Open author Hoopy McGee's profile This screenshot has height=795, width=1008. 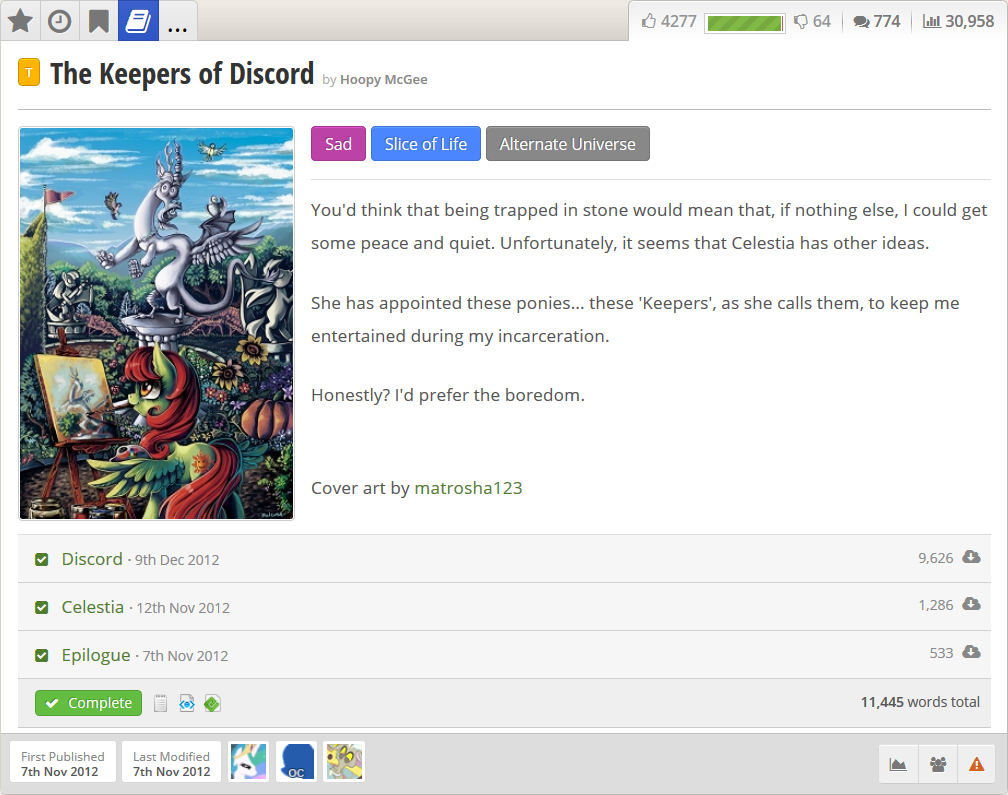[x=384, y=80]
